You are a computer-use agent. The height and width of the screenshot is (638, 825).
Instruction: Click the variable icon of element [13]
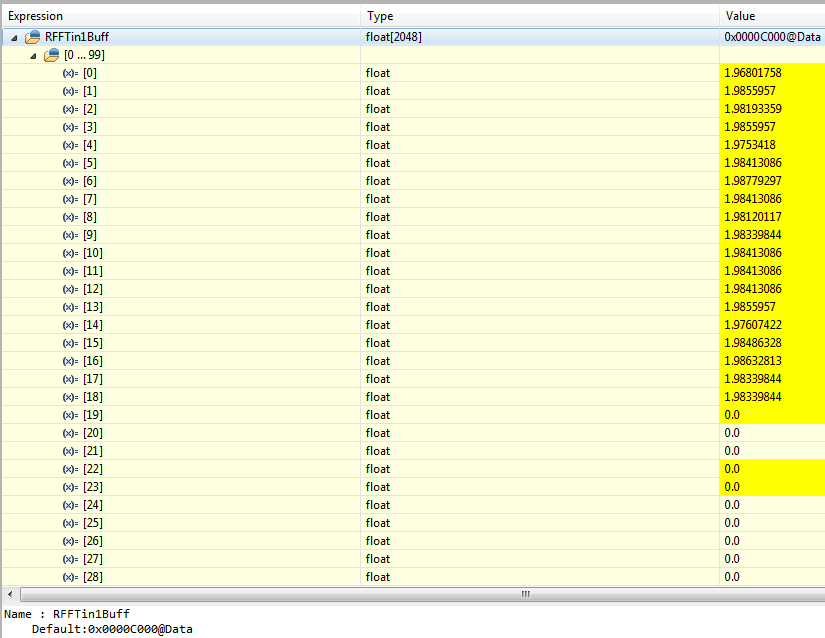tap(71, 307)
